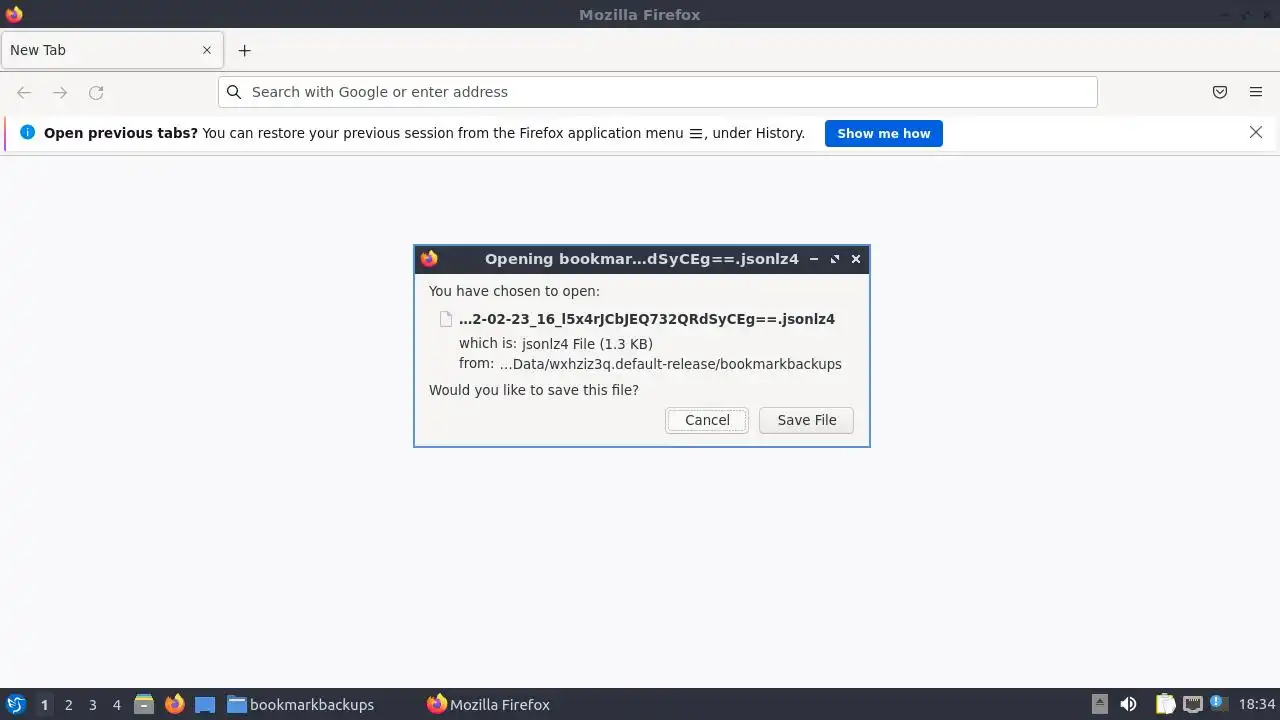The image size is (1280, 720).
Task: Open the removable media tray icon
Action: 1100,705
